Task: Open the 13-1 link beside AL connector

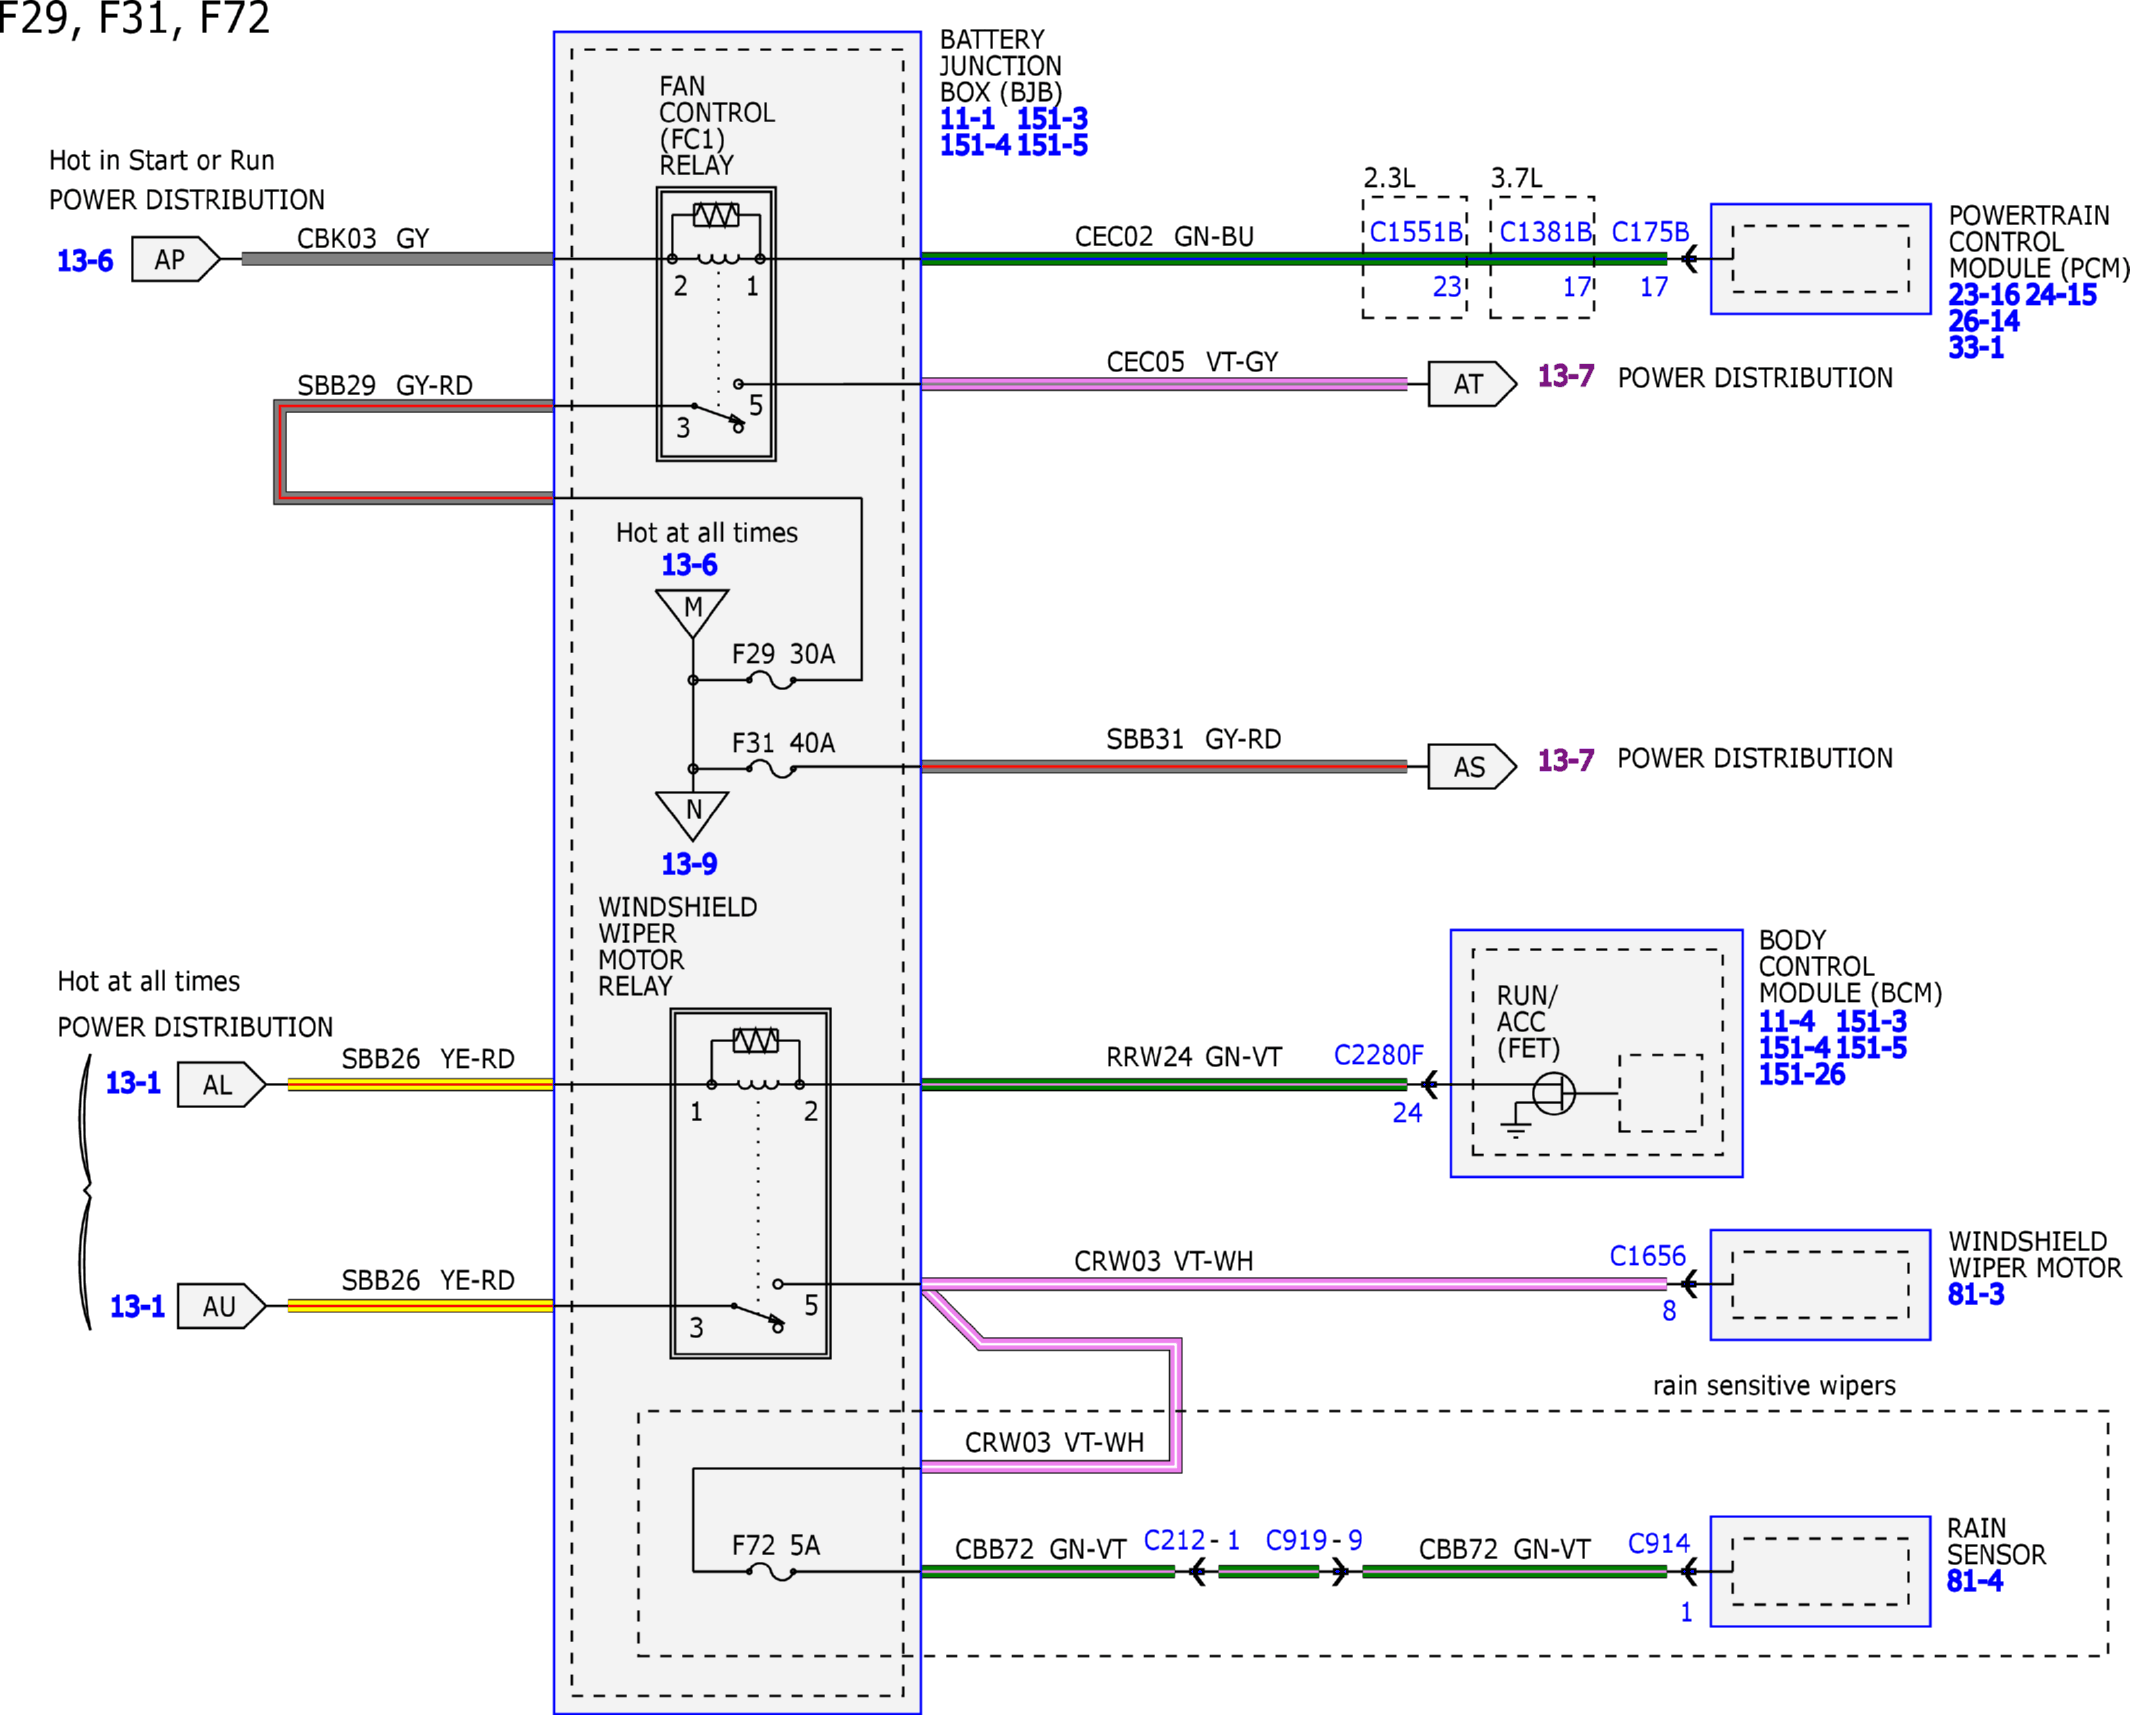Action: click(133, 1083)
